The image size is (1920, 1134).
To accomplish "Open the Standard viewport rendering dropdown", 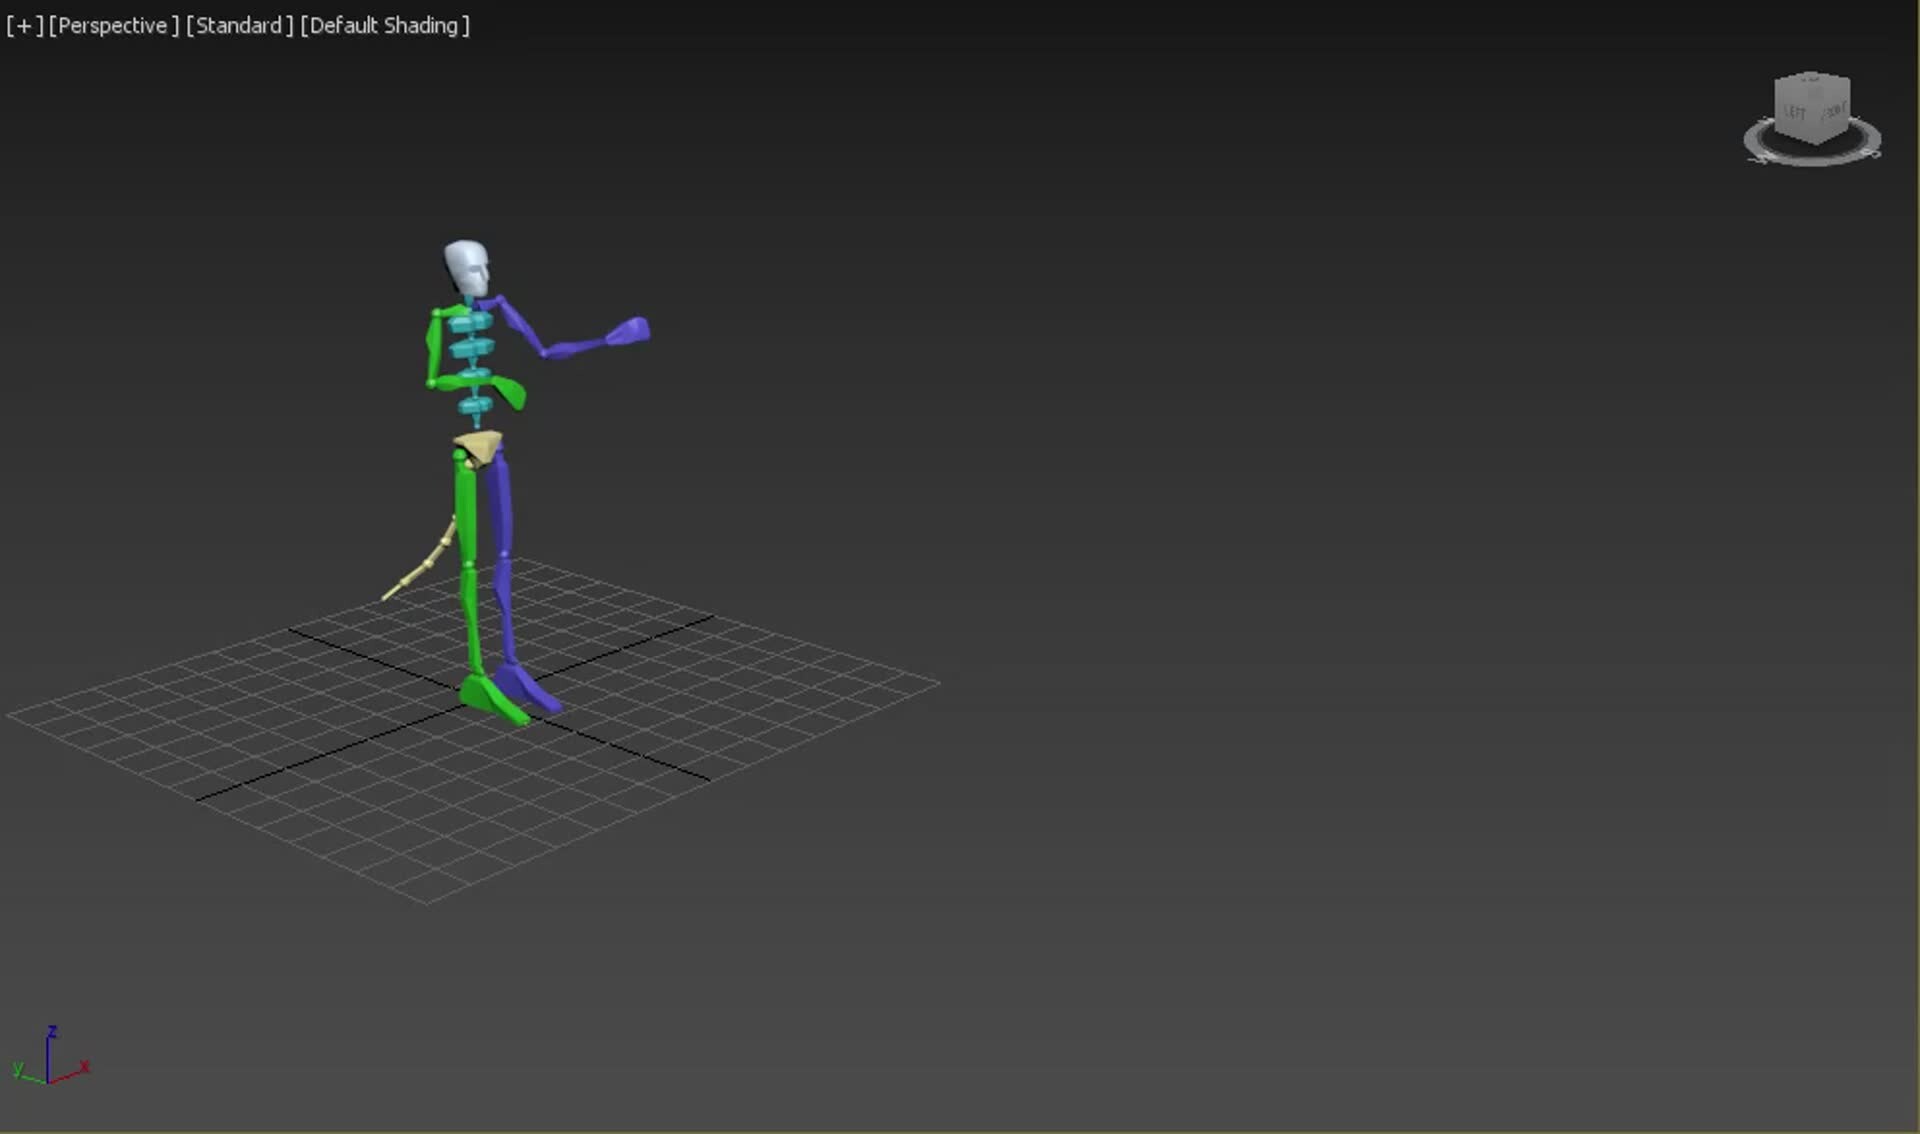I will (240, 25).
